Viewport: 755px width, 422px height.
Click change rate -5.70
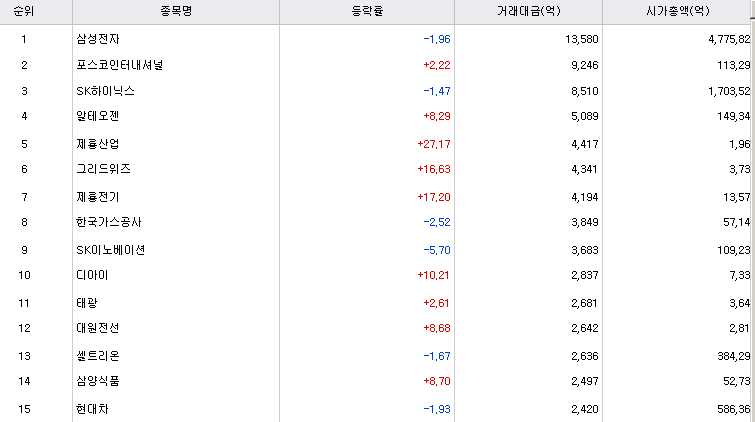pos(437,250)
